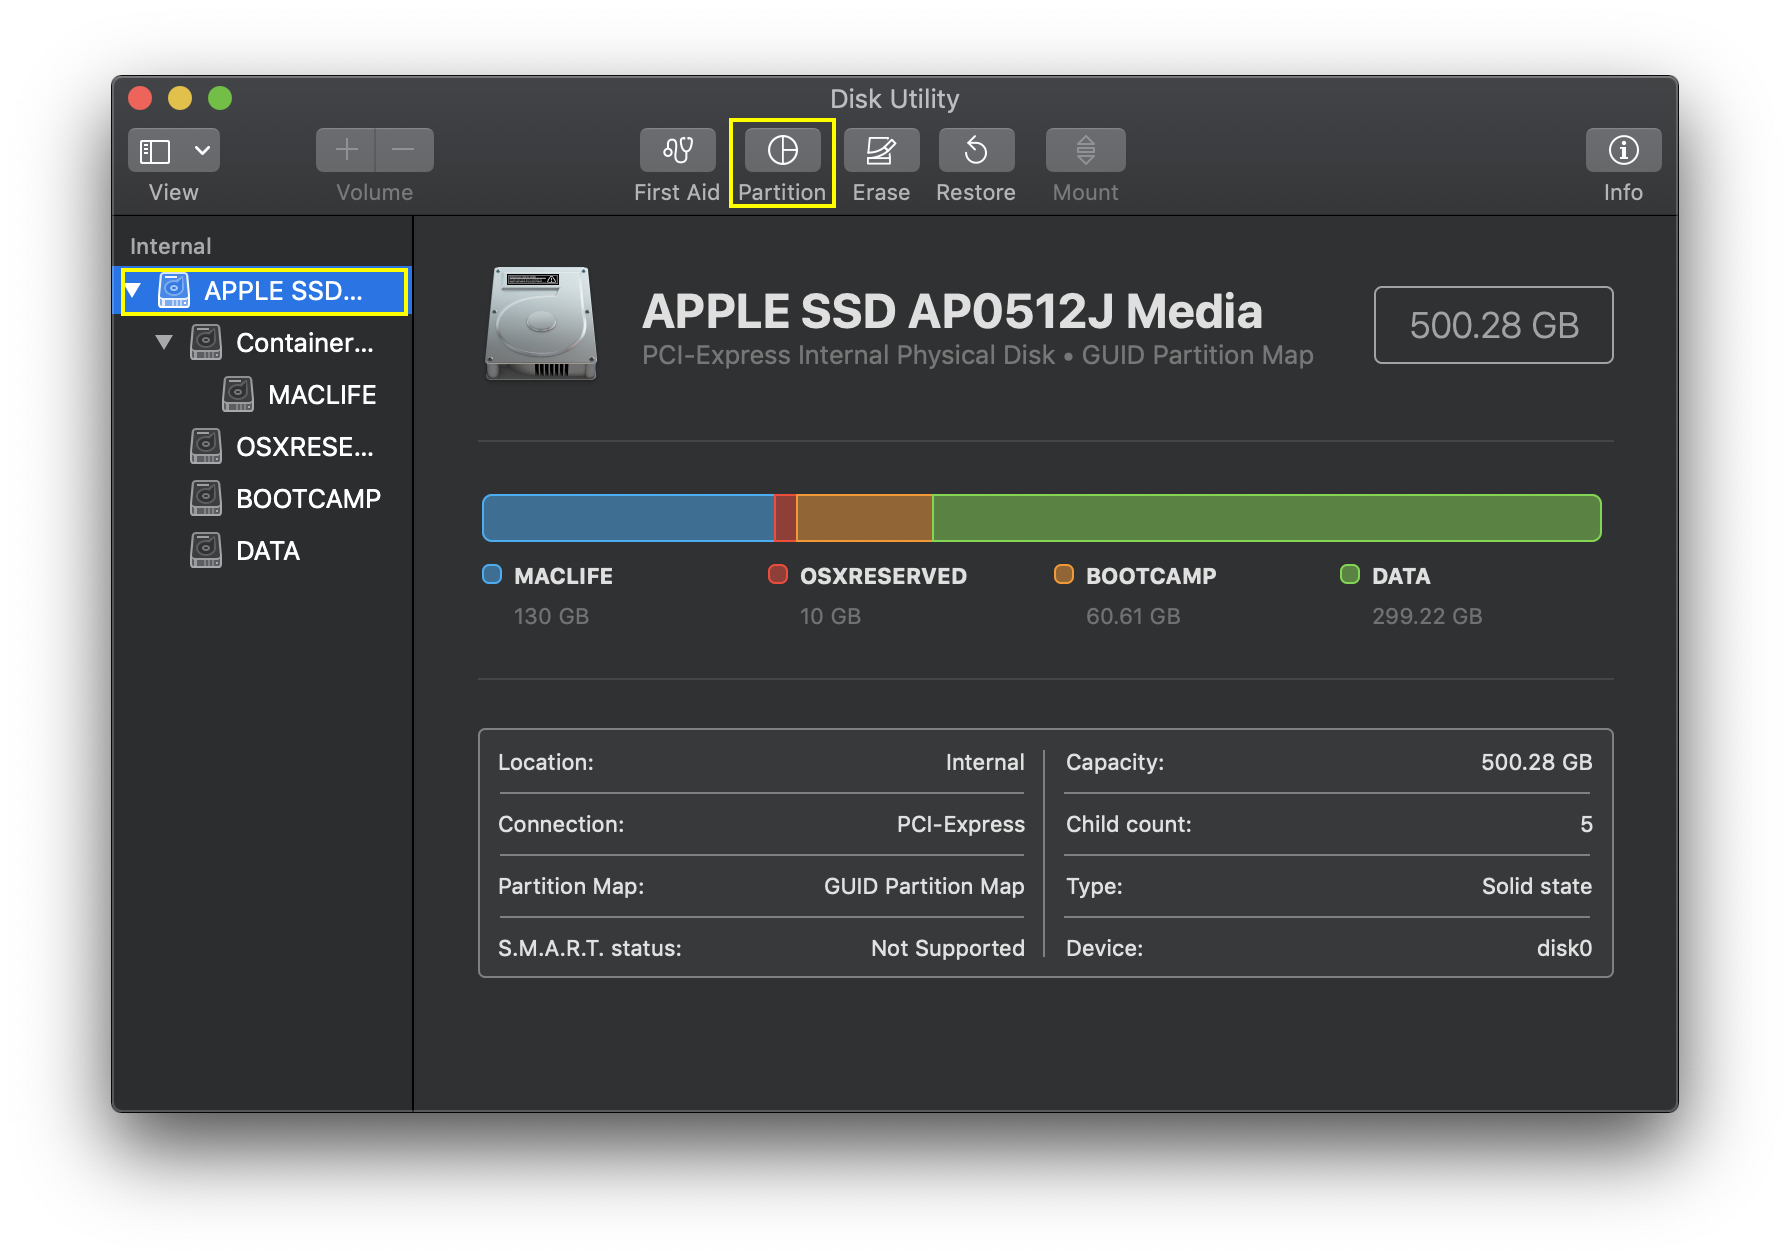The image size is (1790, 1260).
Task: Select OSXRESE... volume in sidebar
Action: pyautogui.click(x=304, y=447)
